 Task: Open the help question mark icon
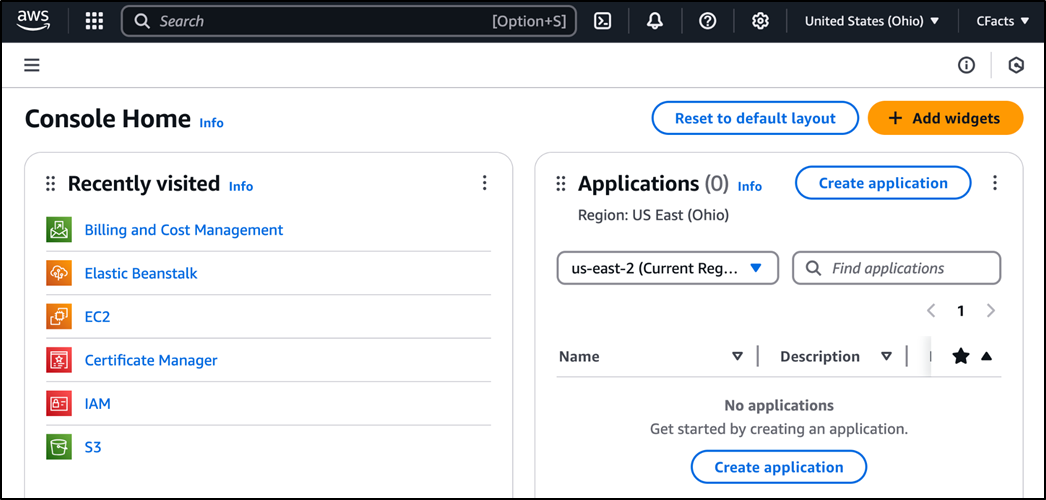(708, 21)
